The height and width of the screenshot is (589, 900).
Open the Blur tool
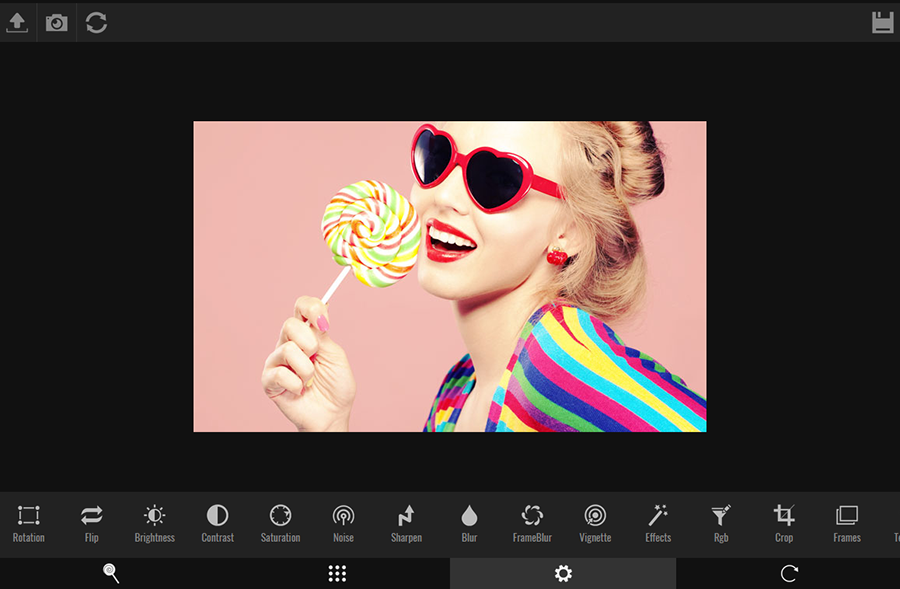pos(469,520)
